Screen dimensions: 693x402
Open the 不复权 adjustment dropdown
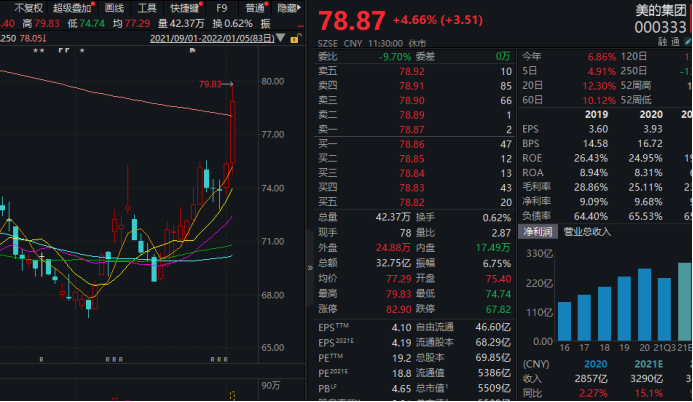tap(27, 7)
